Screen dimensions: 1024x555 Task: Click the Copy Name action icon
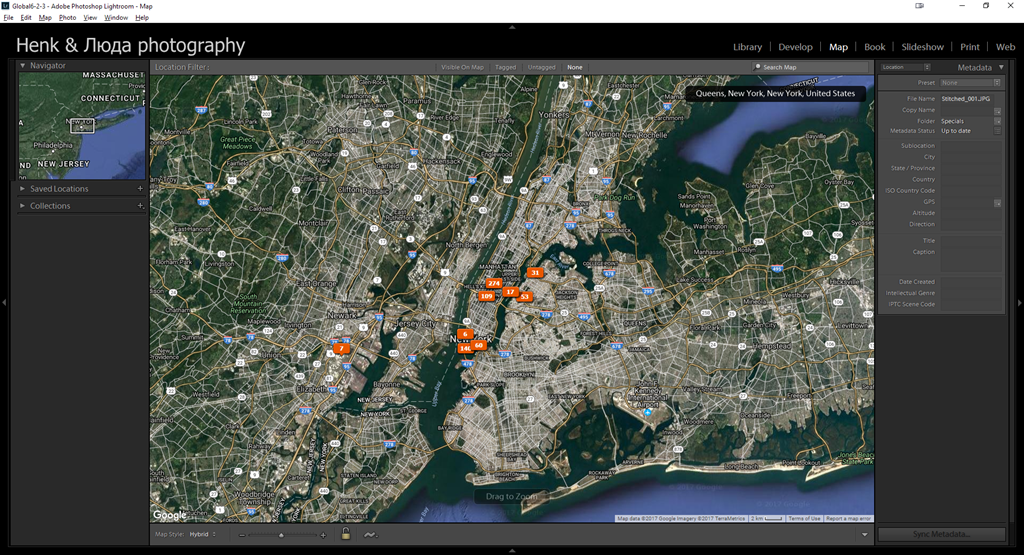997,110
